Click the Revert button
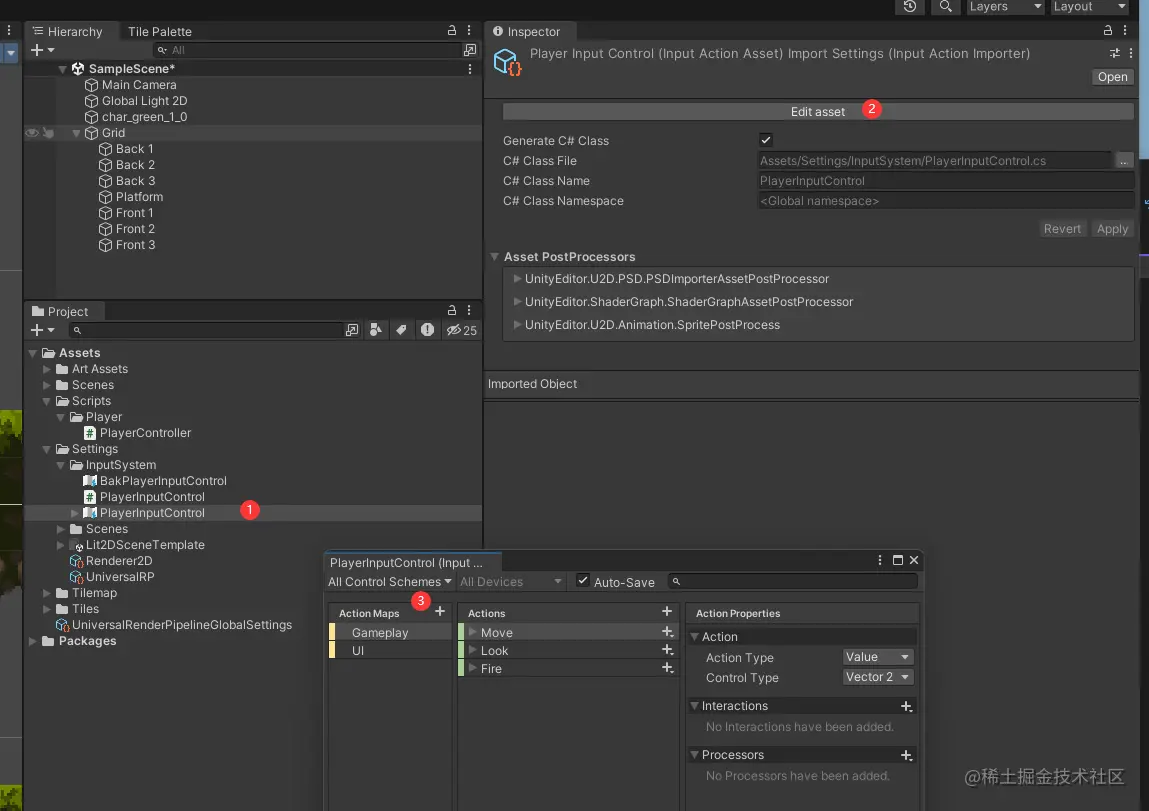 click(1062, 229)
